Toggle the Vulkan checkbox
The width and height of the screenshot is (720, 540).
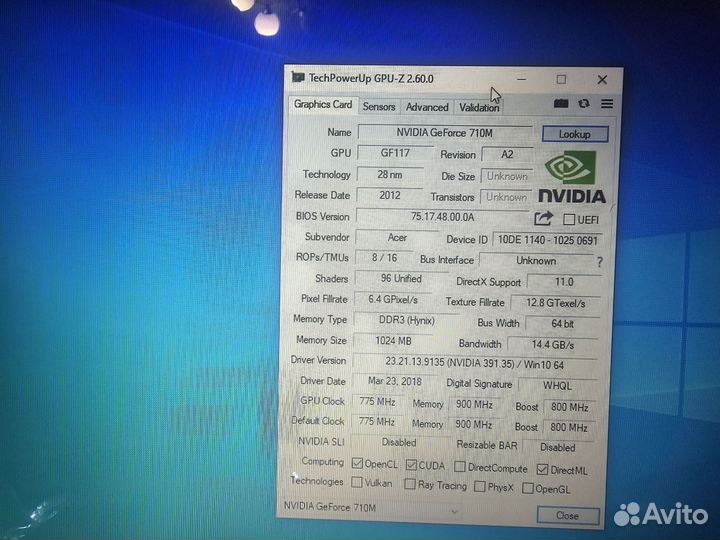point(356,482)
